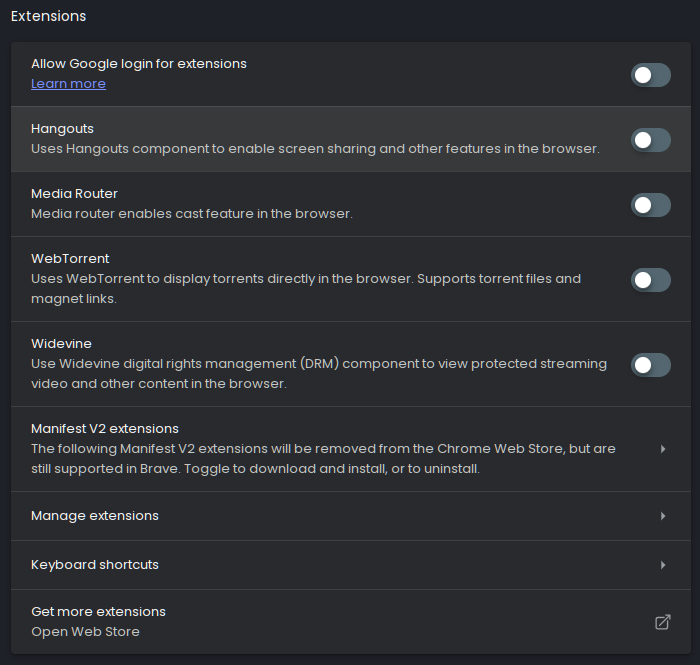This screenshot has height=665, width=700.
Task: Click the Keyboard shortcuts arrow icon
Action: tap(663, 565)
